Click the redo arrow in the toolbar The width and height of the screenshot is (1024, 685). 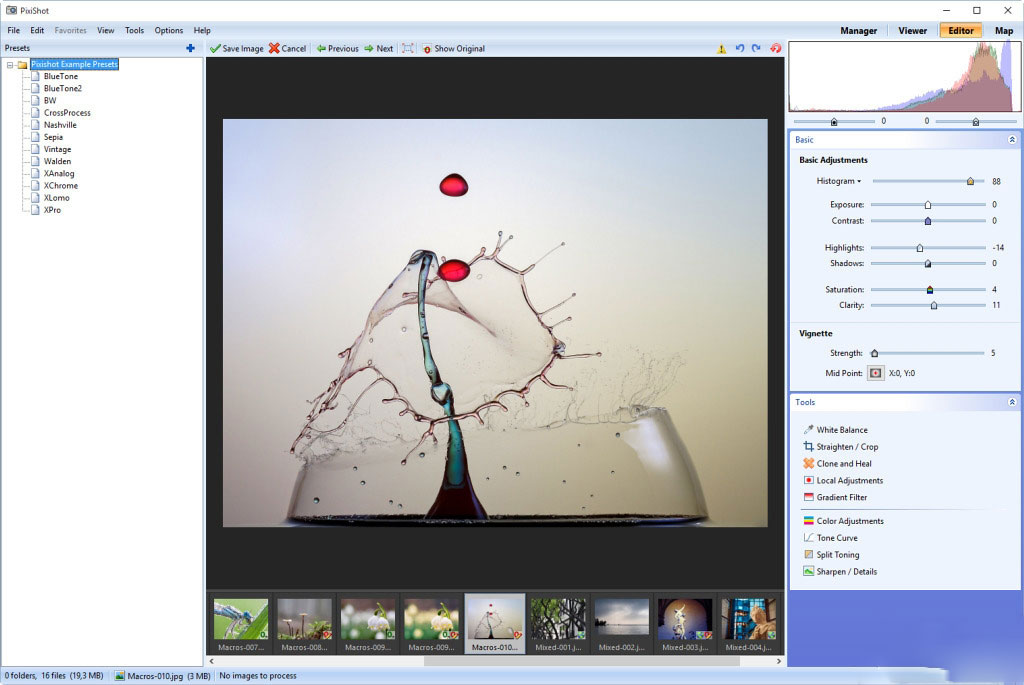pyautogui.click(x=756, y=48)
